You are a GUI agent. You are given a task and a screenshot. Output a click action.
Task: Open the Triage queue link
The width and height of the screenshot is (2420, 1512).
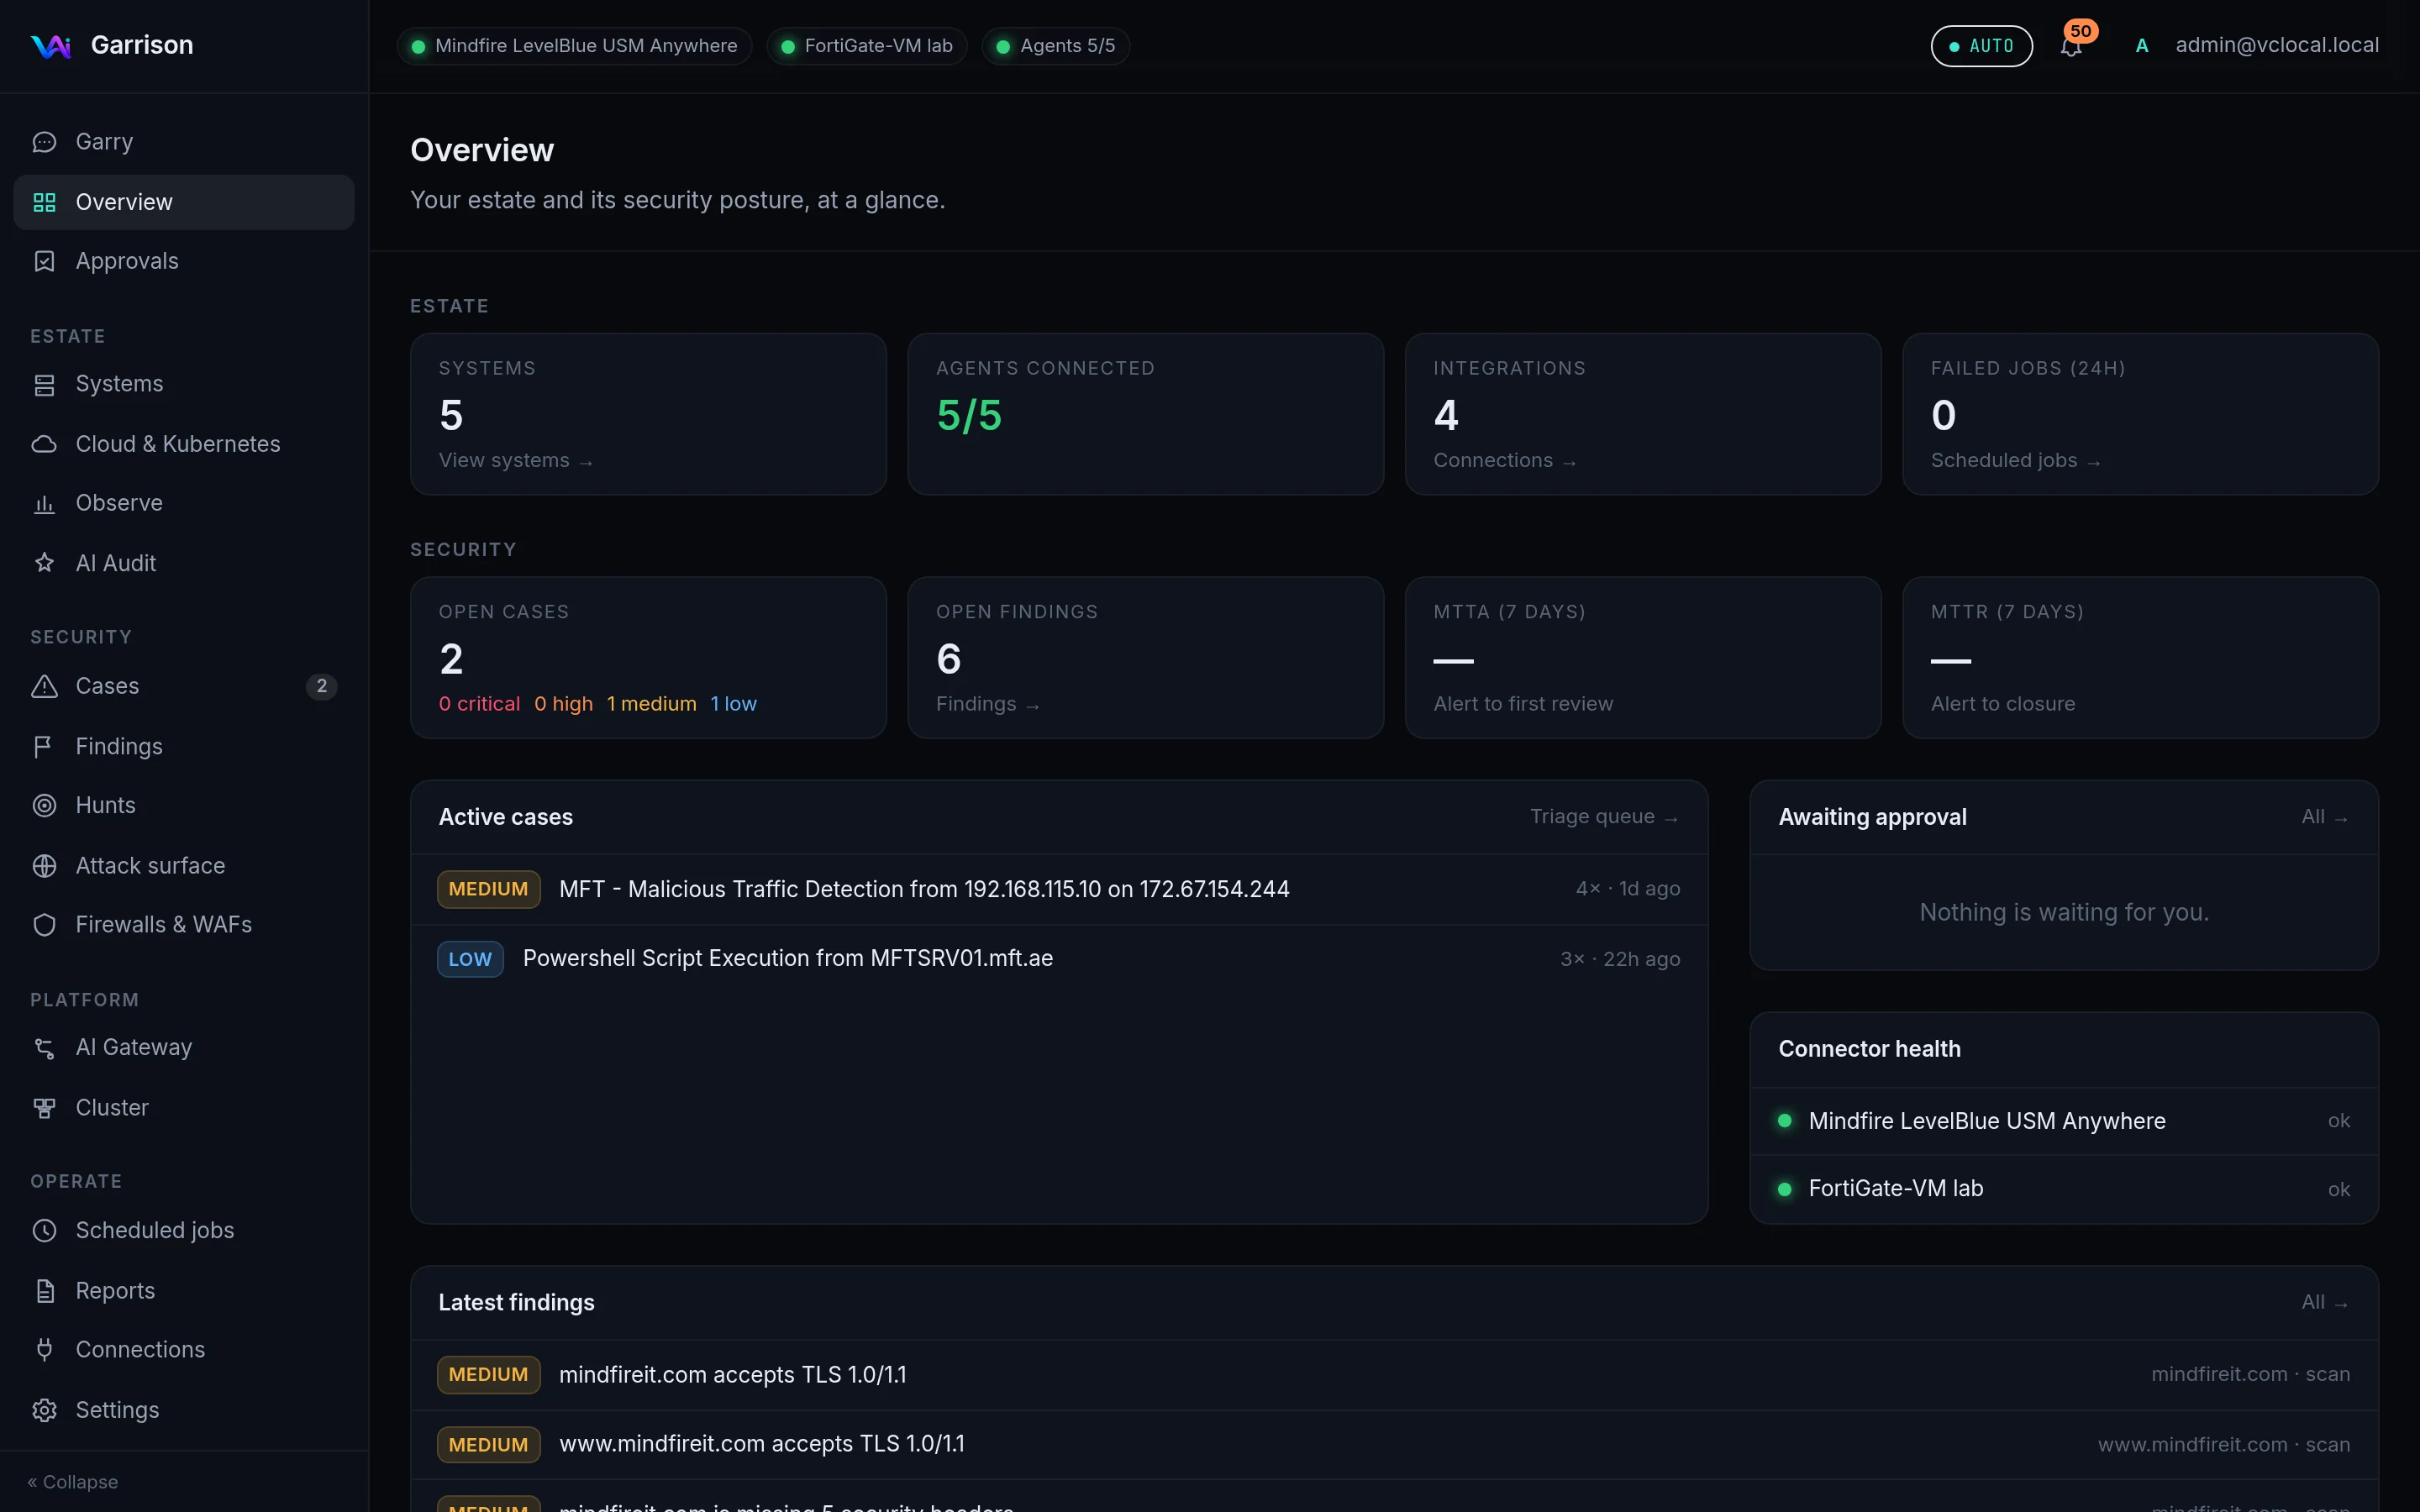1604,817
